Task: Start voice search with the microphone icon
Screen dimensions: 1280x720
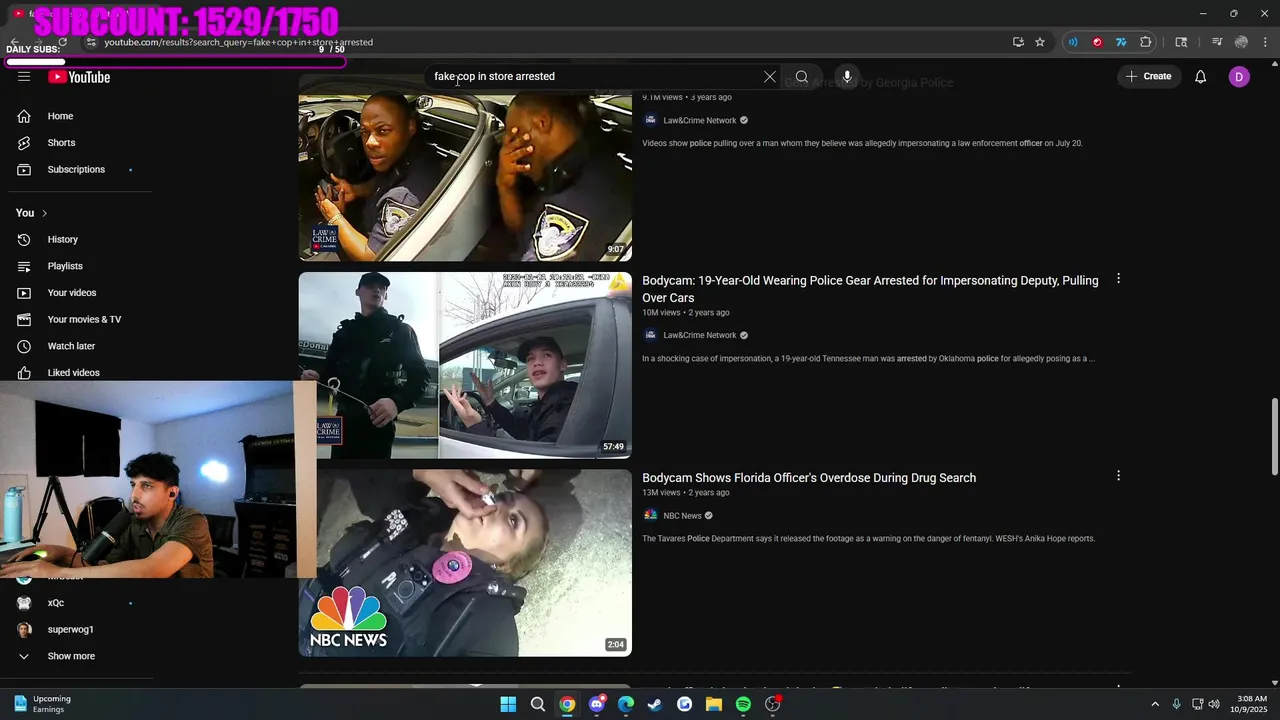Action: coord(847,76)
